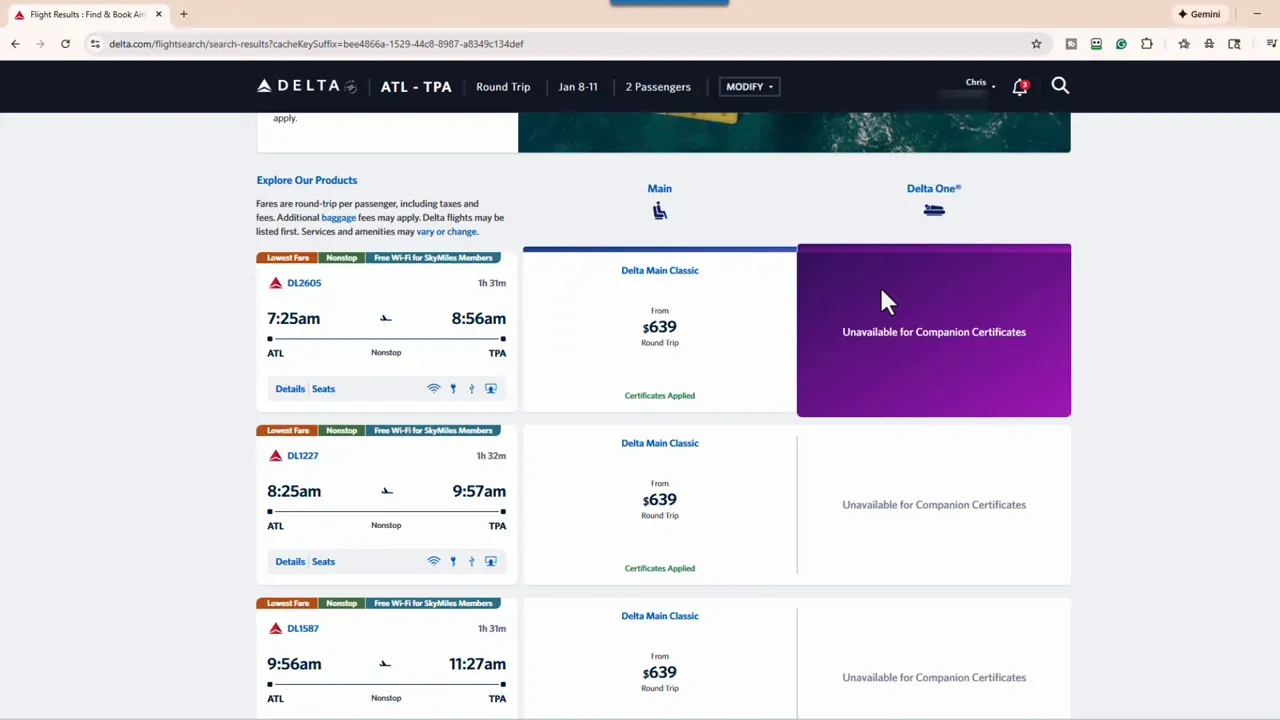Click the red Delta triangle beside DL1587

(275, 628)
